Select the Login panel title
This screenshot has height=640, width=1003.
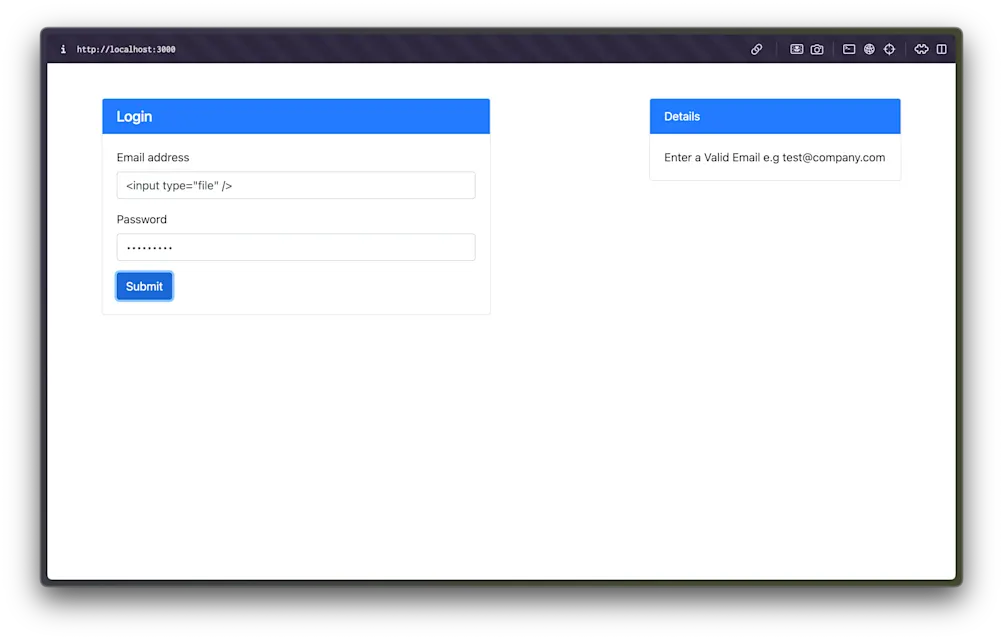[134, 116]
